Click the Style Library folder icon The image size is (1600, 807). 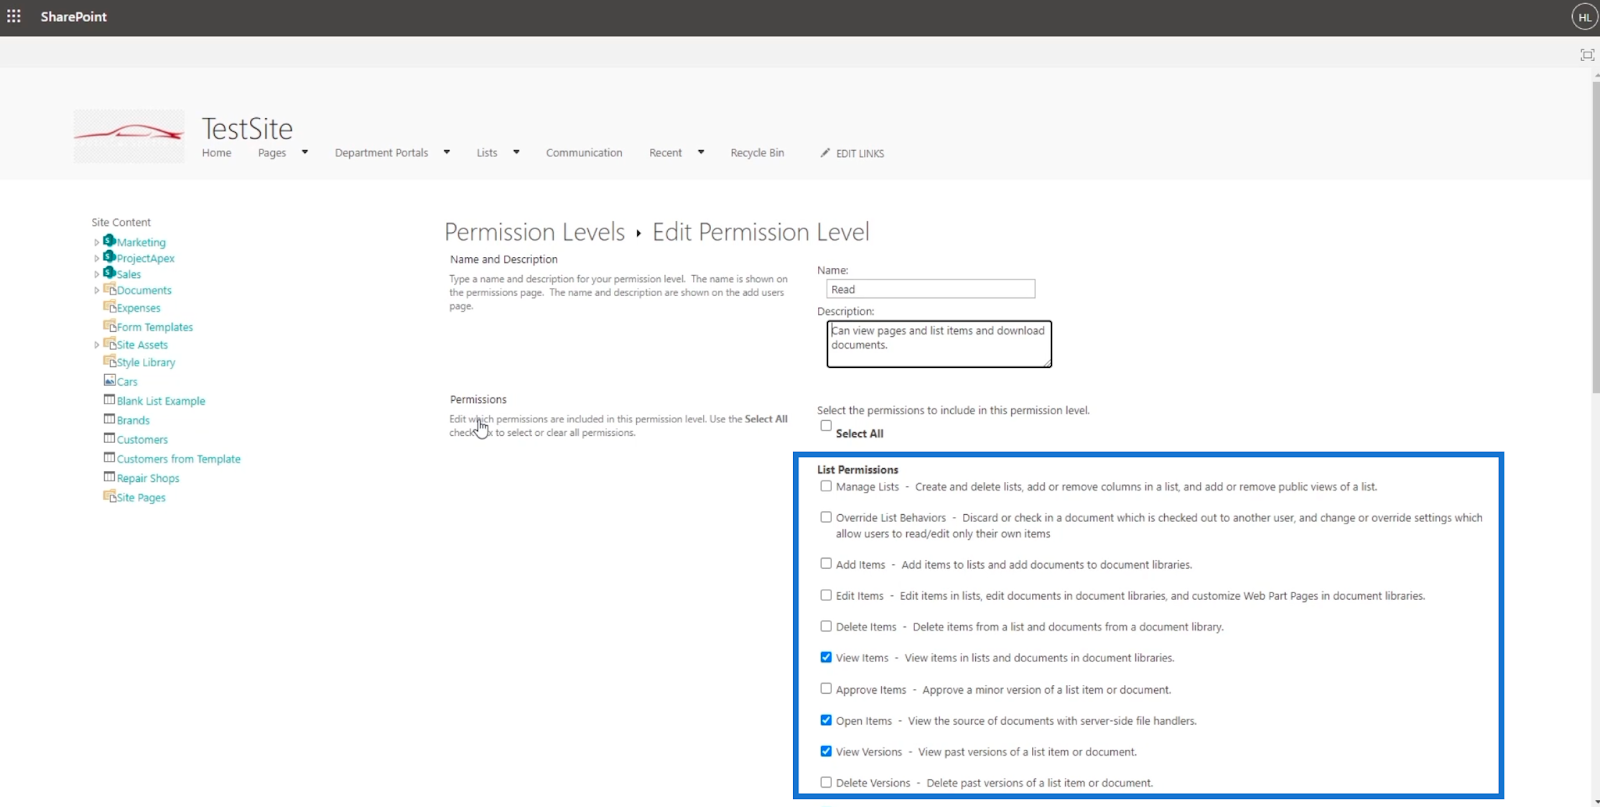(x=110, y=361)
